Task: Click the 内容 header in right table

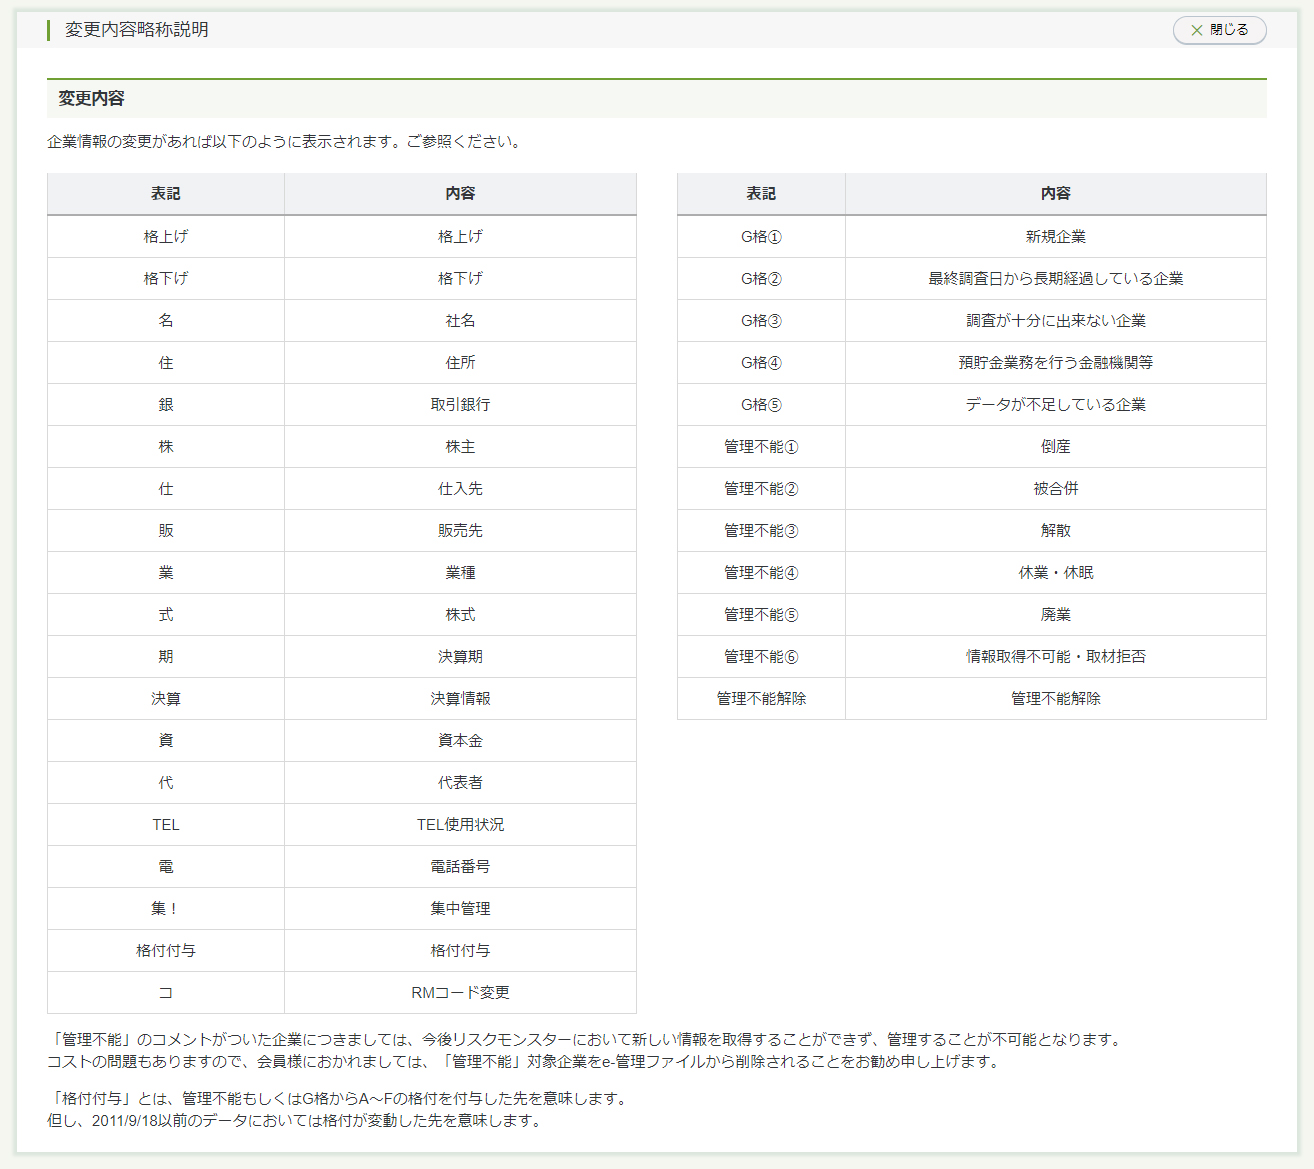Action: point(1055,194)
